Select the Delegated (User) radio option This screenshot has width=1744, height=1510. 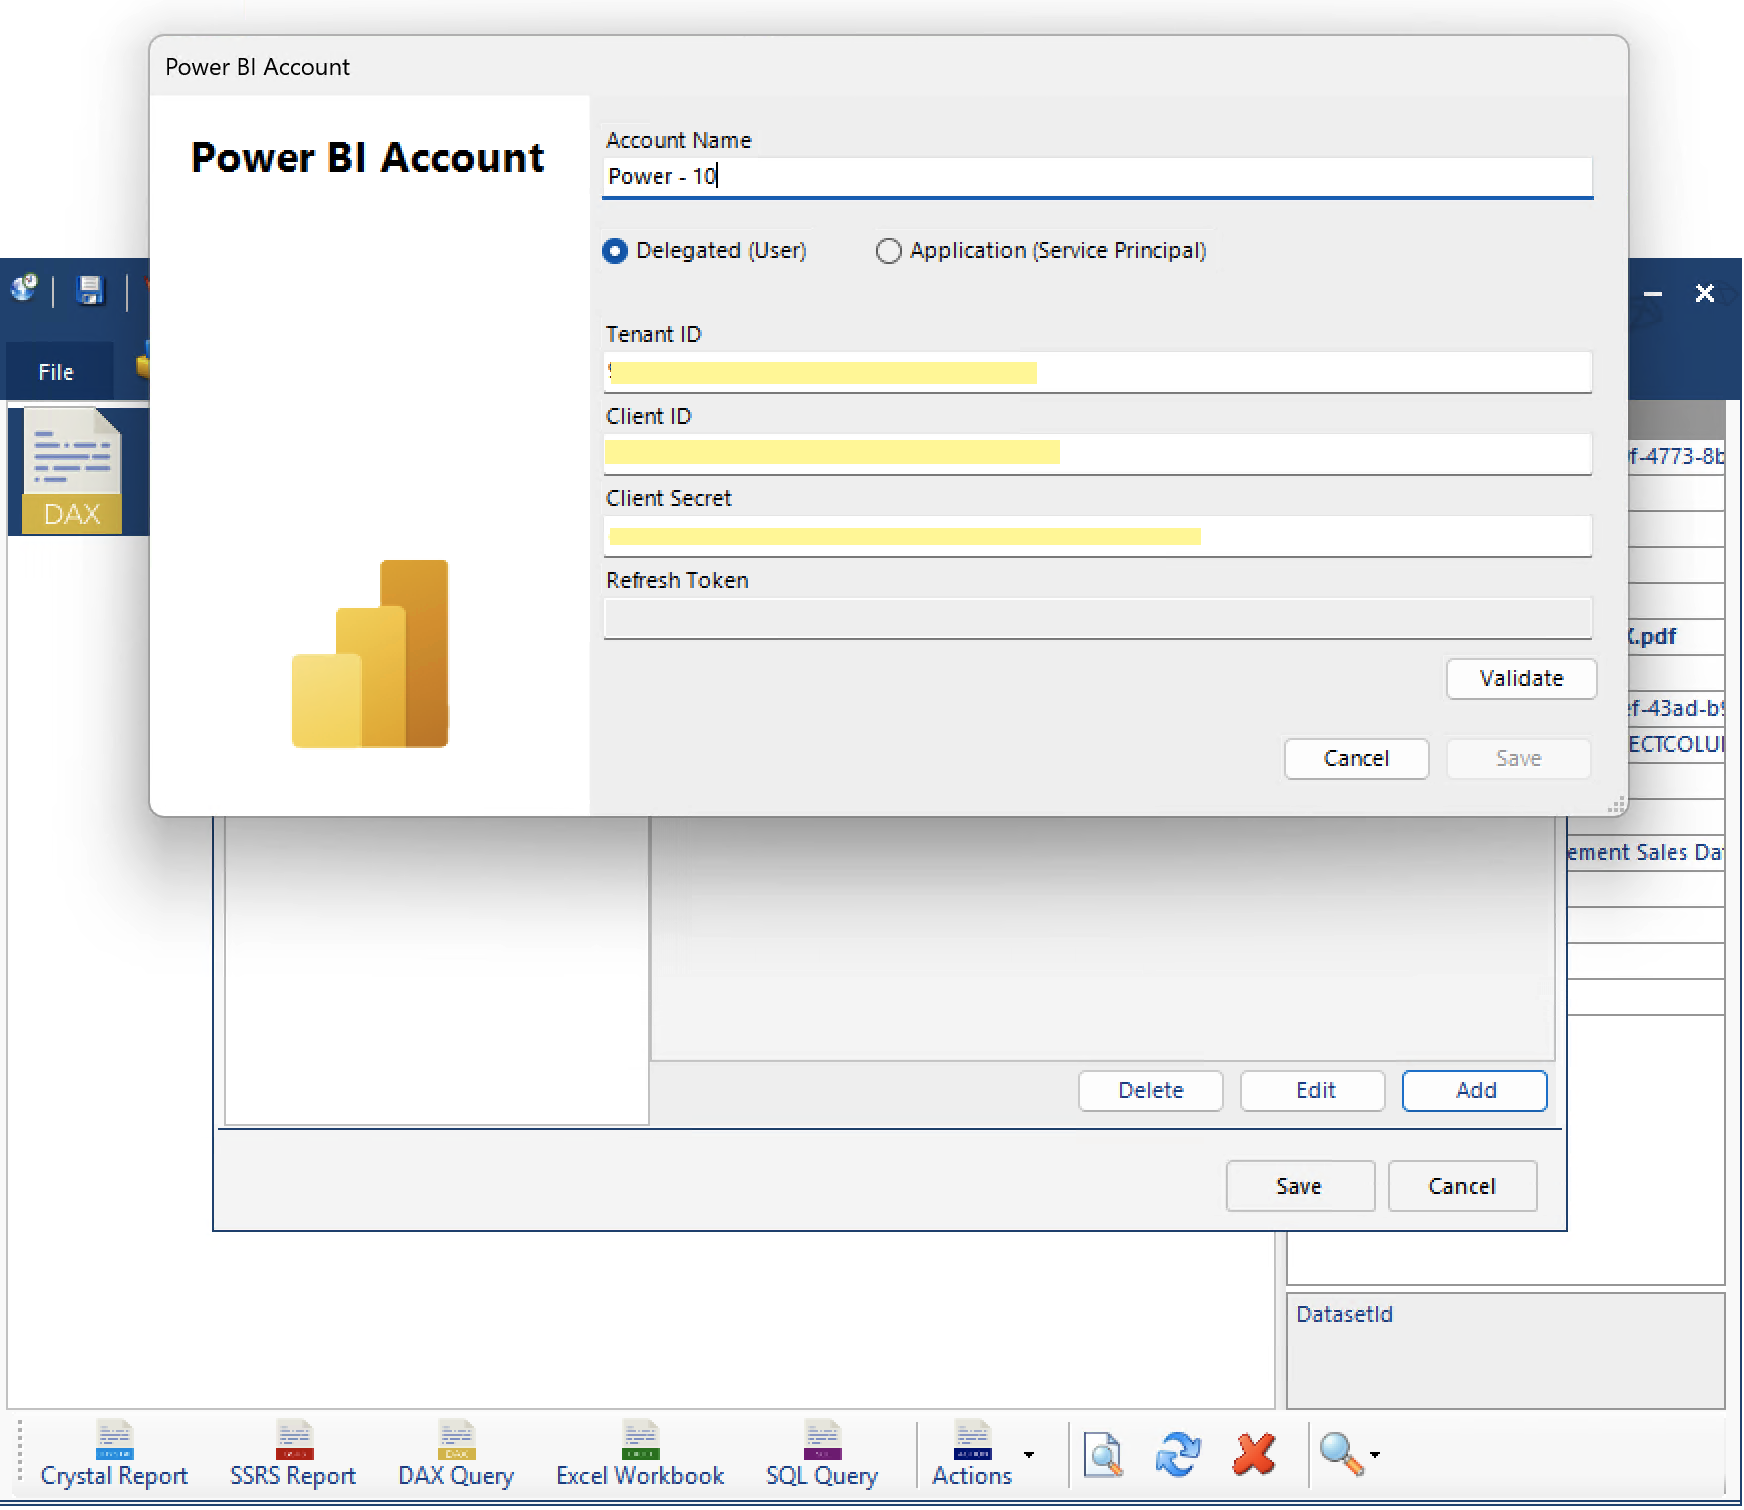point(705,250)
